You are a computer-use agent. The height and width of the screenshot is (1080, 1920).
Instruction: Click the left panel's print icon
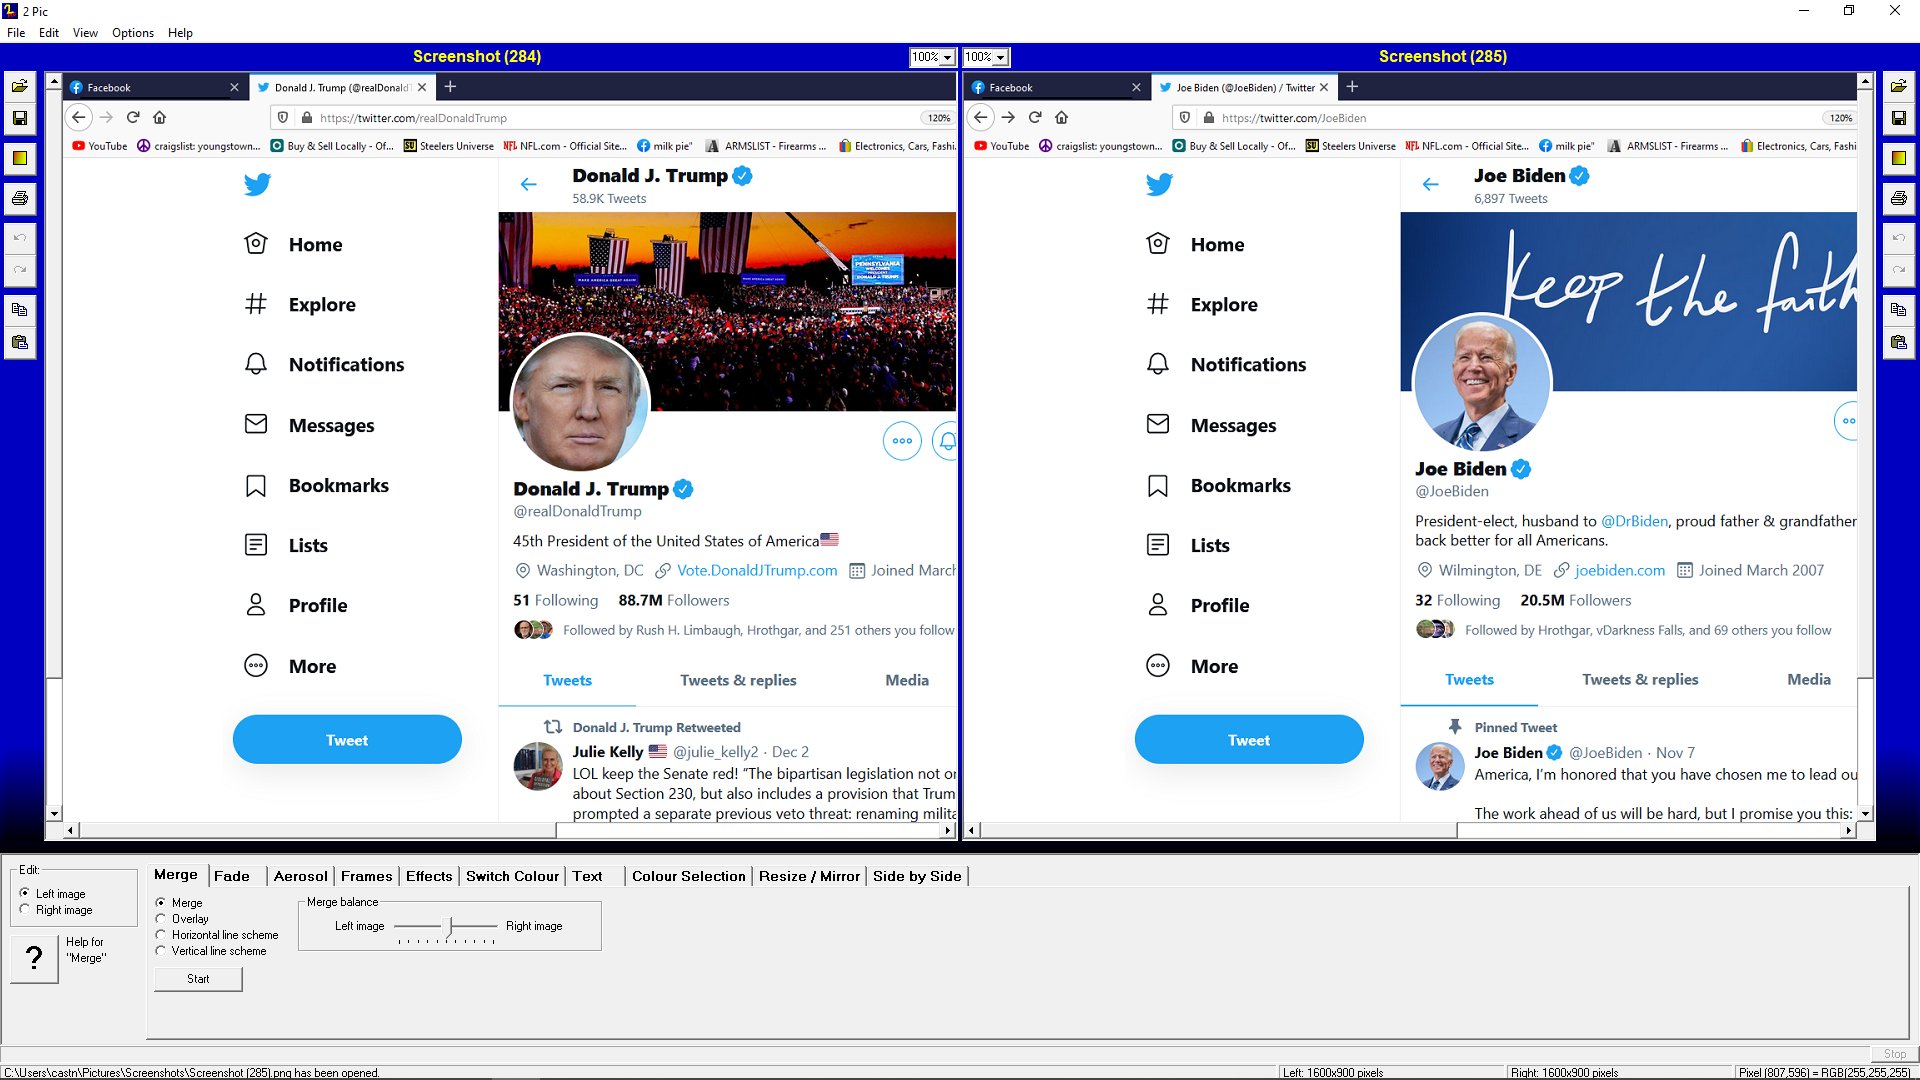19,198
